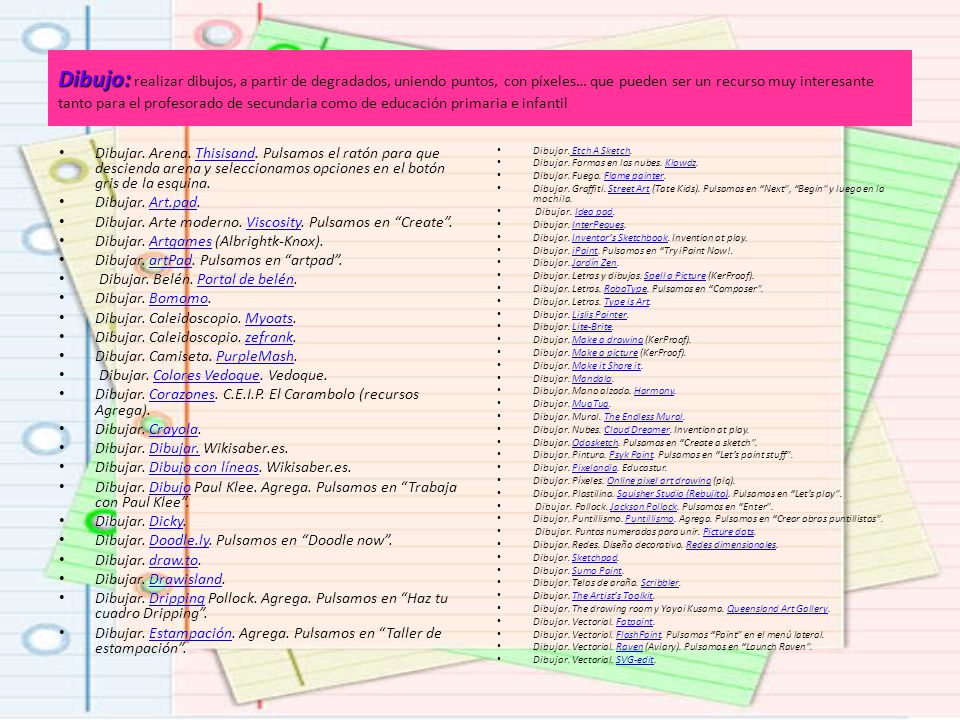
Task: Open the Thisisand link
Action: 225,153
